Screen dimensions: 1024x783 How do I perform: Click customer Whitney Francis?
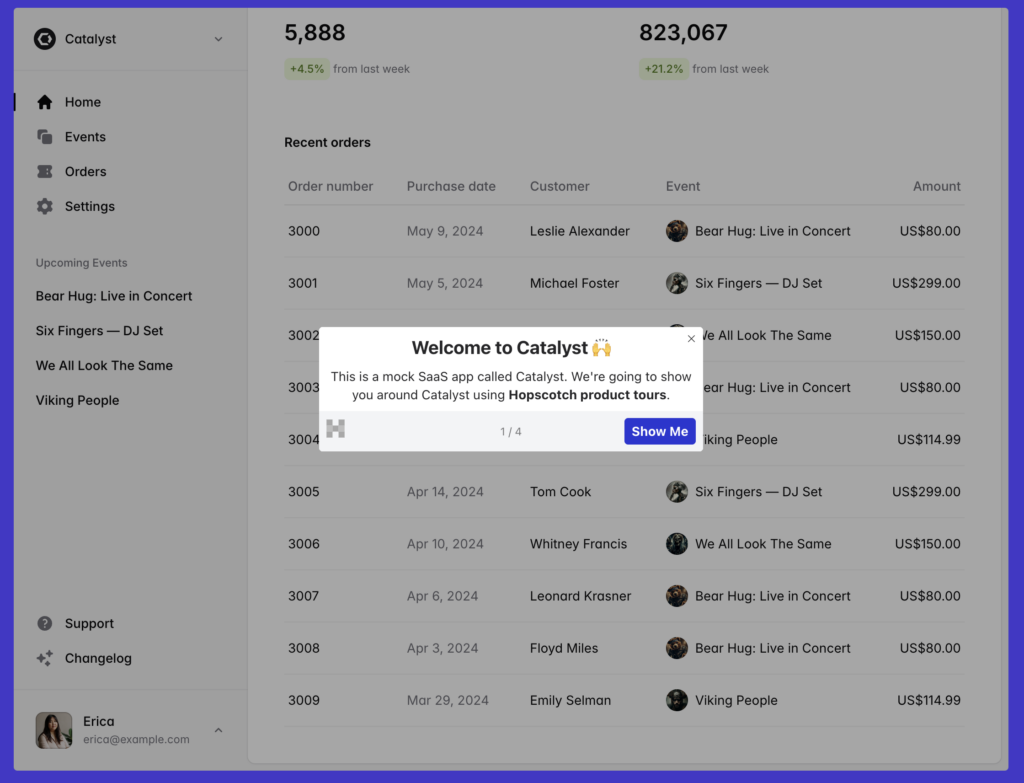click(578, 544)
